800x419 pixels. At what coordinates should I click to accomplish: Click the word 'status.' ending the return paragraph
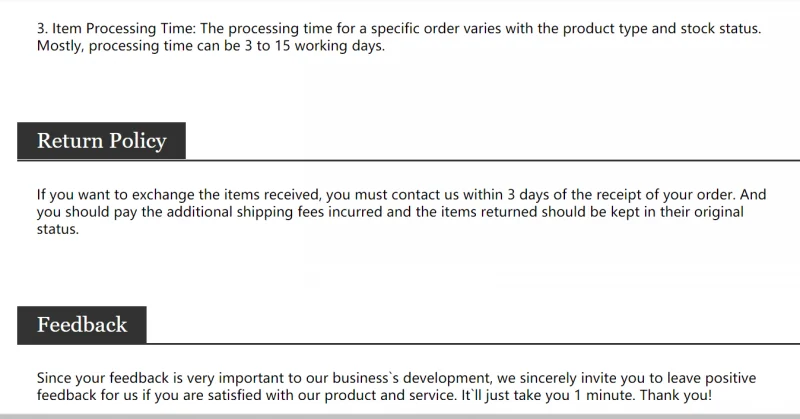pos(58,229)
